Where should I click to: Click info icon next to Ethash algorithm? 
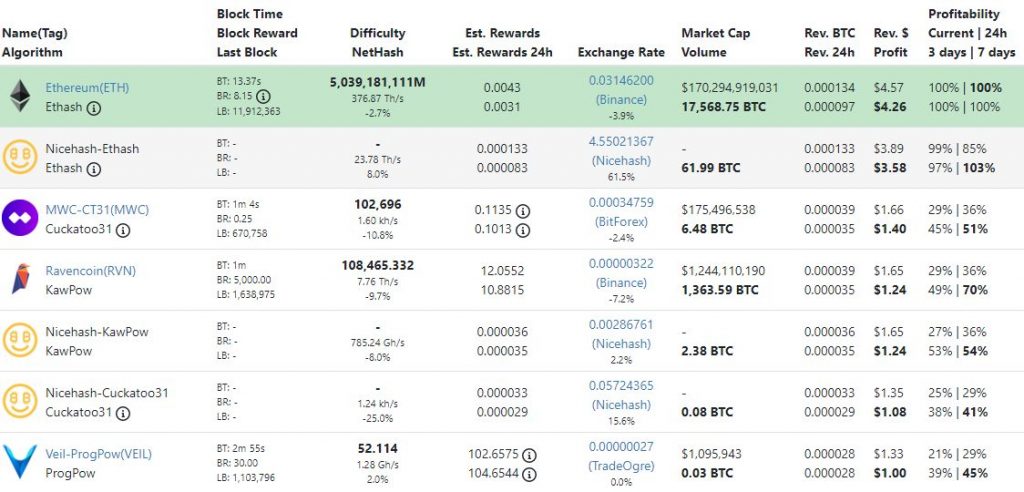pyautogui.click(x=94, y=108)
